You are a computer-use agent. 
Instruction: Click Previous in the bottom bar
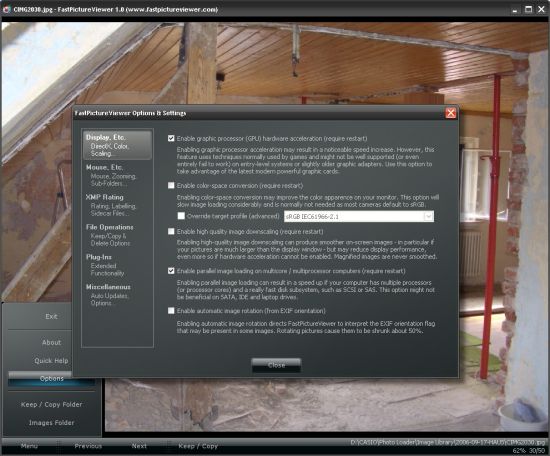88,446
